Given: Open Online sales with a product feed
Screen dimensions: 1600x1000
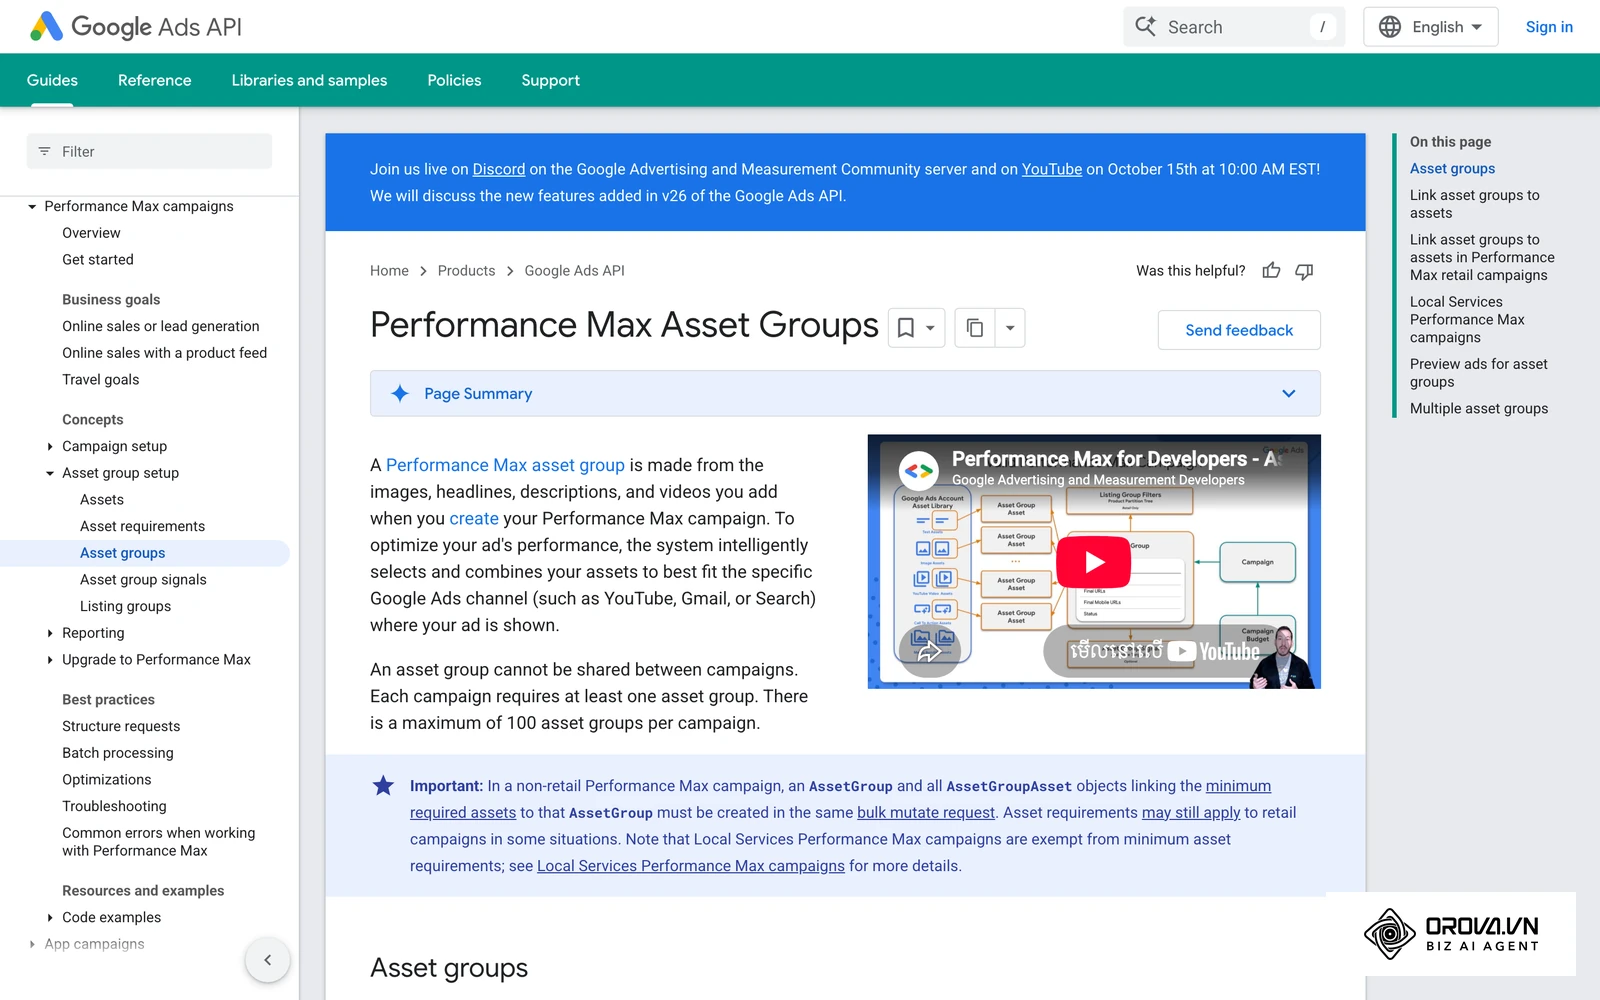Looking at the screenshot, I should 165,353.
